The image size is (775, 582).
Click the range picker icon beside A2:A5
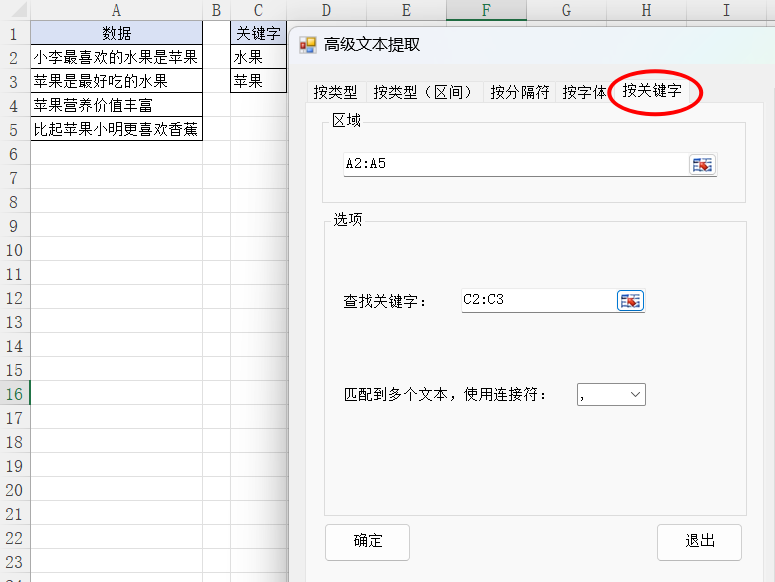tap(702, 165)
